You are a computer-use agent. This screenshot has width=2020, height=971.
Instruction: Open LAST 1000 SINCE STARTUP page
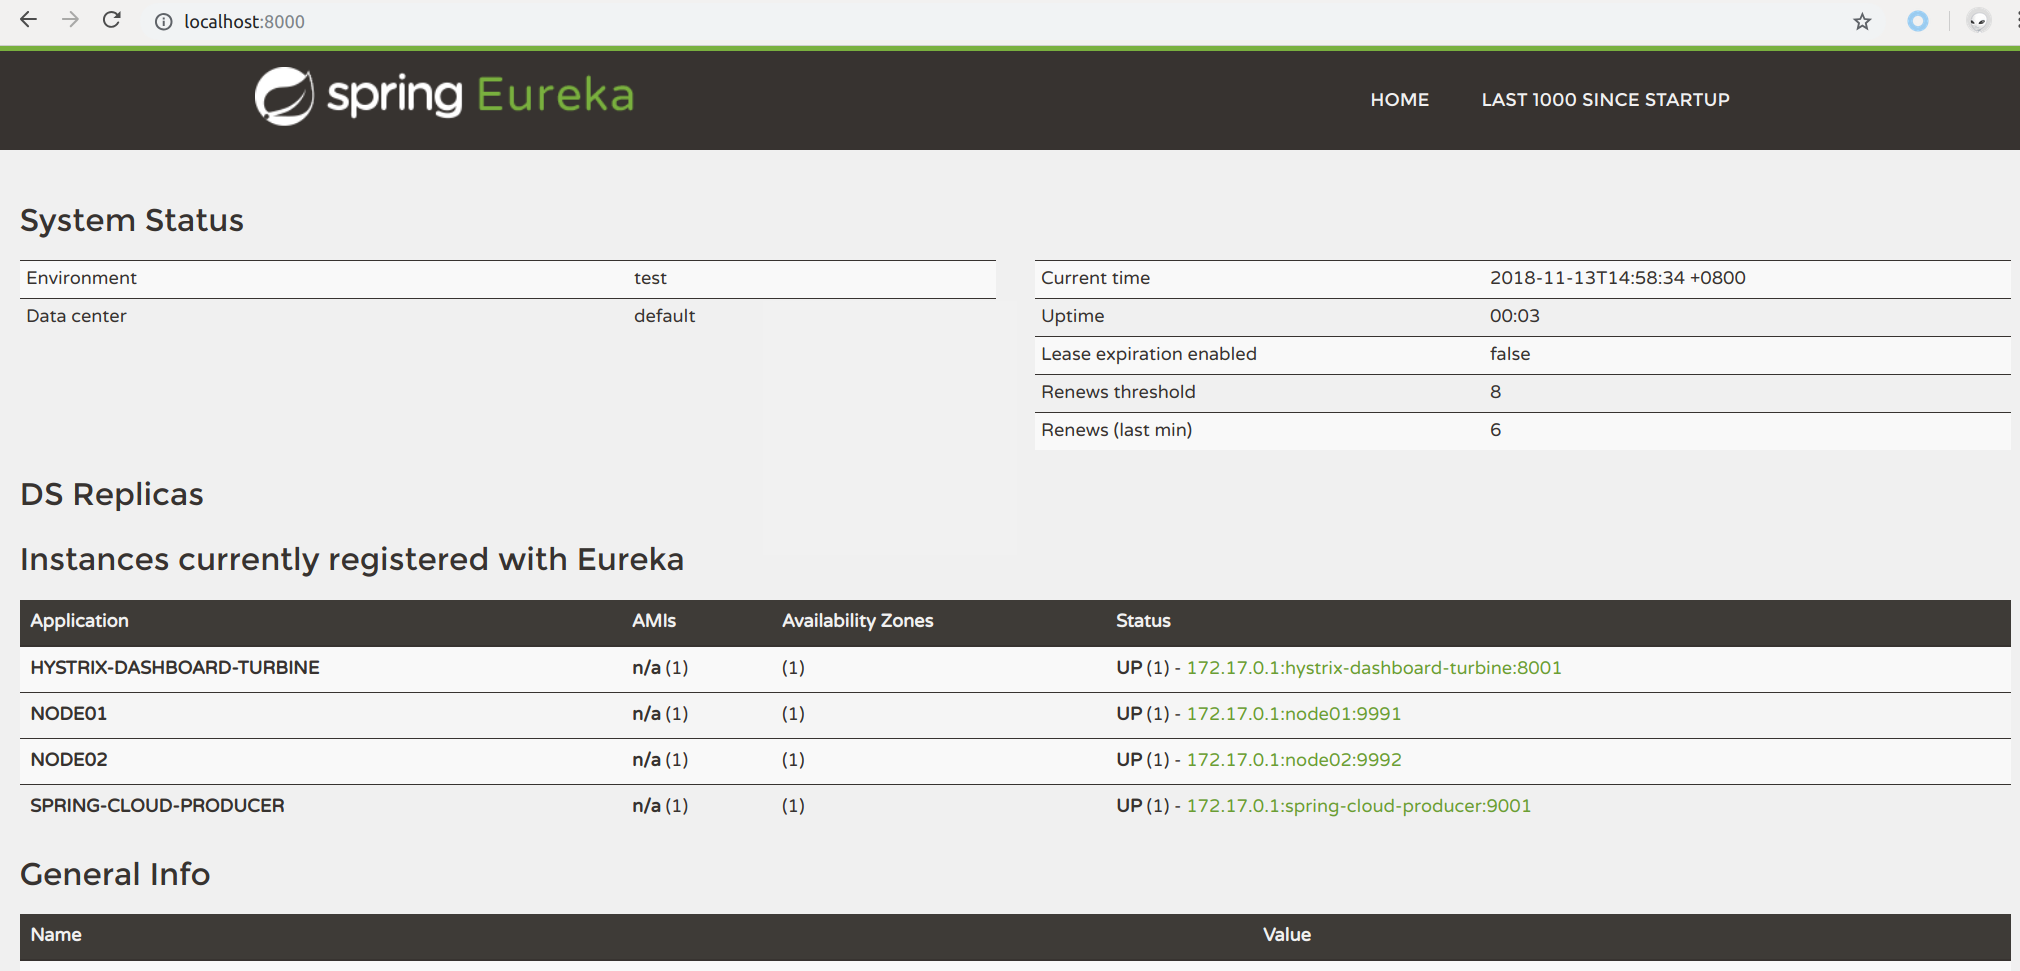[1605, 99]
